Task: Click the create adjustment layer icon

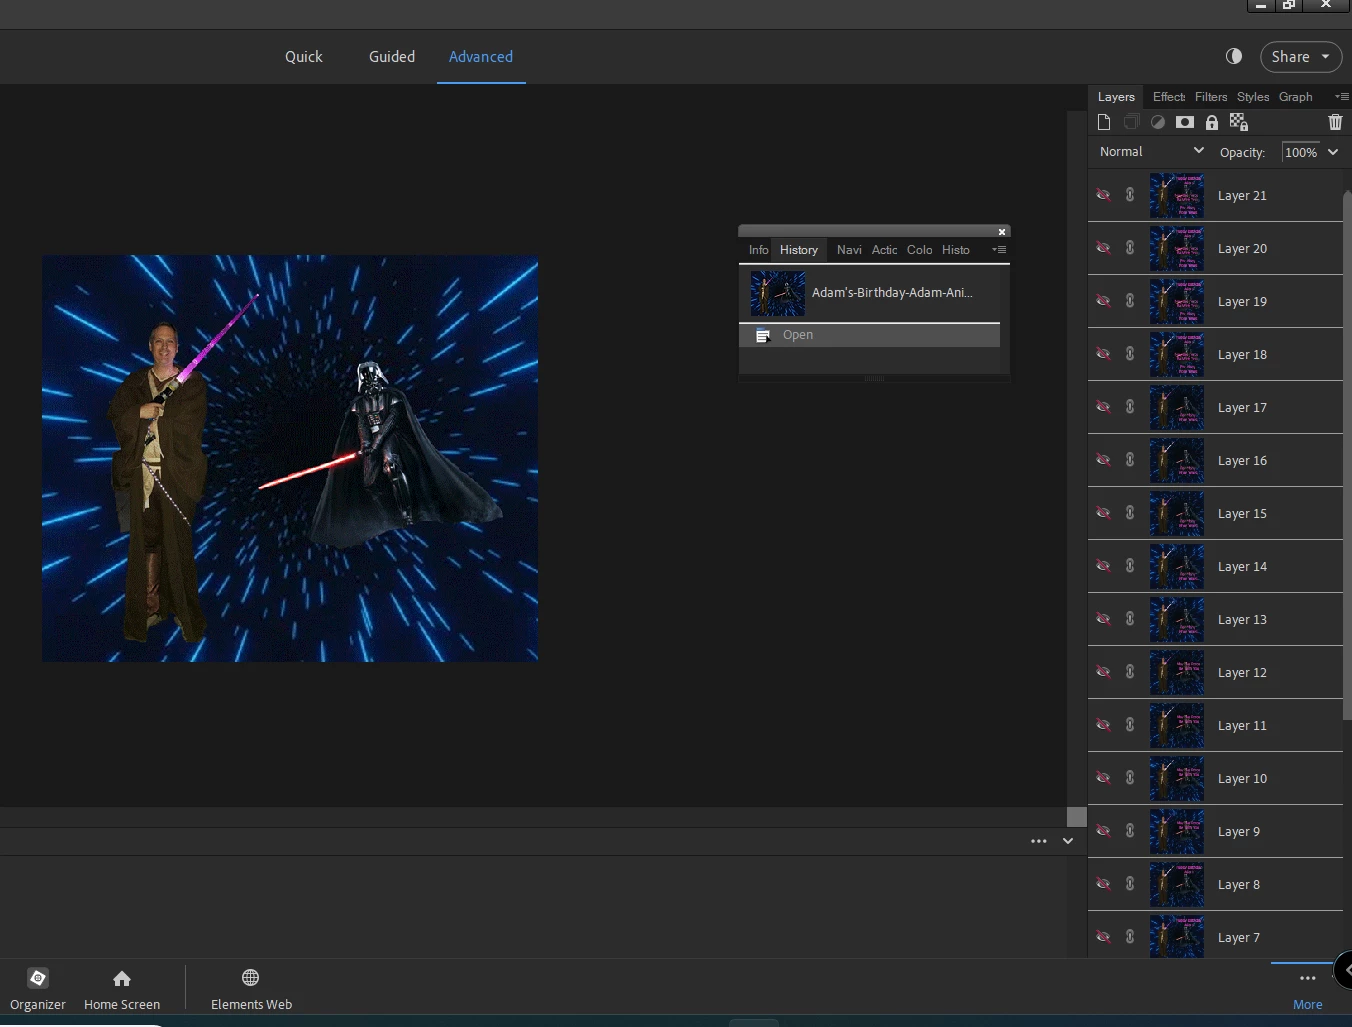Action: pyautogui.click(x=1158, y=122)
